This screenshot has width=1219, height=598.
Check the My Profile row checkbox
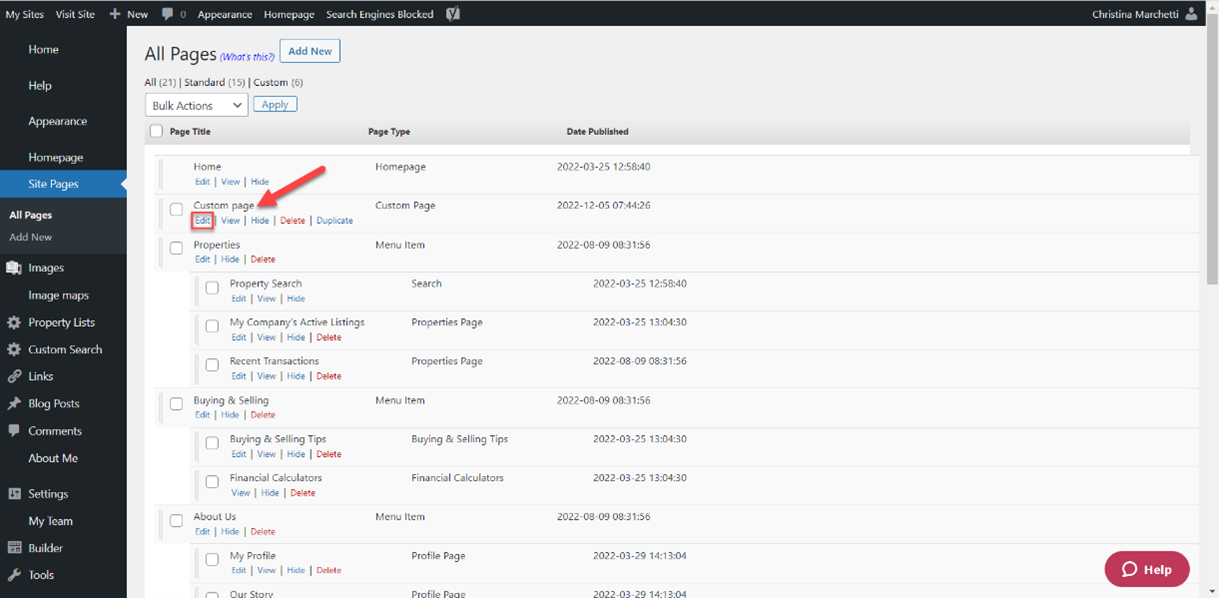pyautogui.click(x=212, y=560)
